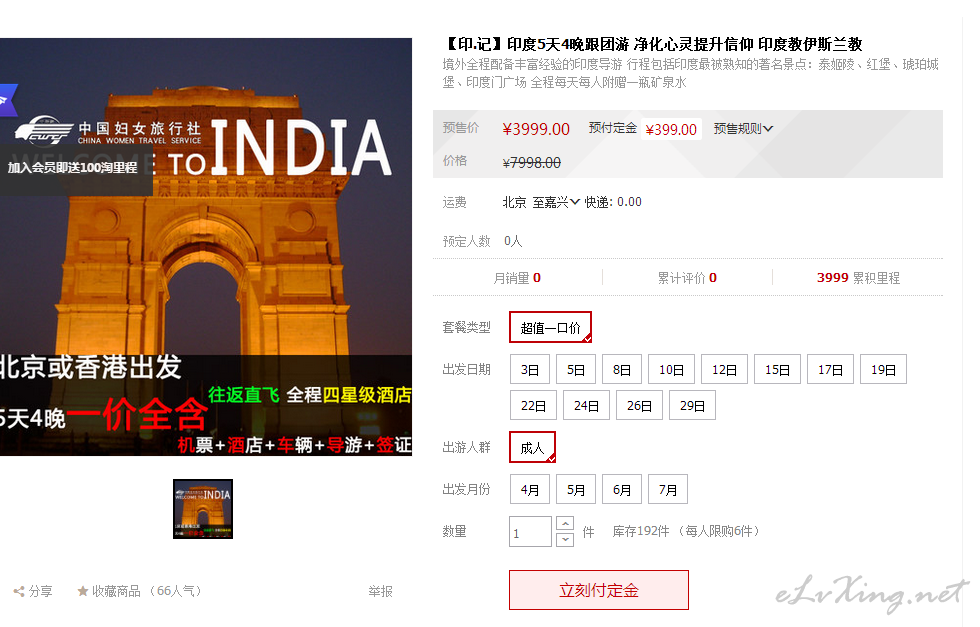Select package type 超值一口价
Screen dimensions: 980x627
[x=550, y=327]
